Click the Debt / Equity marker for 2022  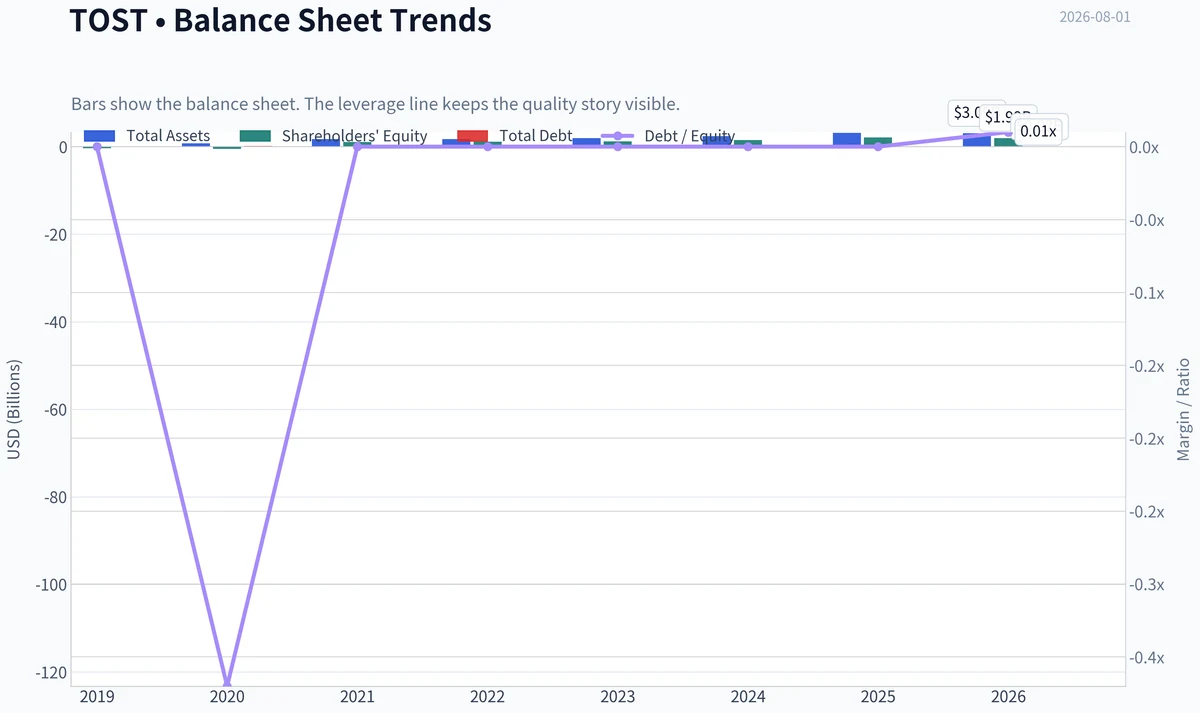coord(488,147)
